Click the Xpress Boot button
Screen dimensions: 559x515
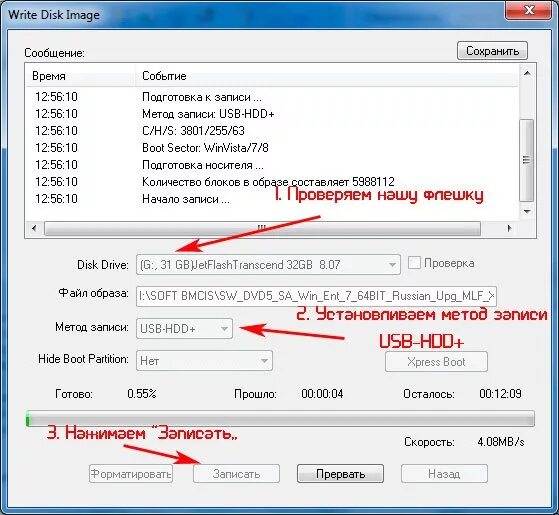[436, 362]
